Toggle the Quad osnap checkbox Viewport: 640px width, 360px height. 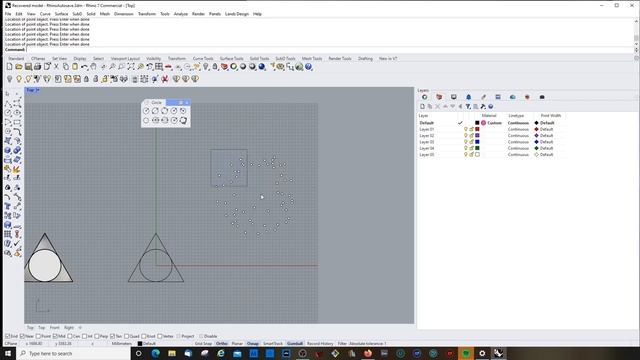(x=127, y=336)
